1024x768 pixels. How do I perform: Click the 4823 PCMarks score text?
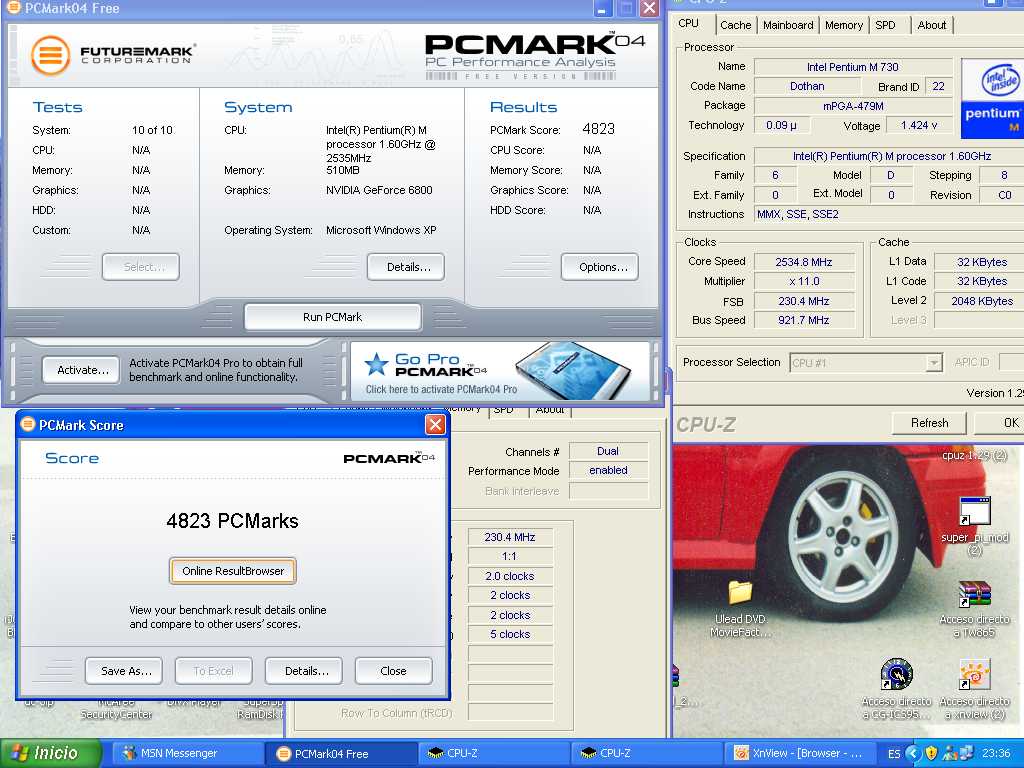point(232,520)
